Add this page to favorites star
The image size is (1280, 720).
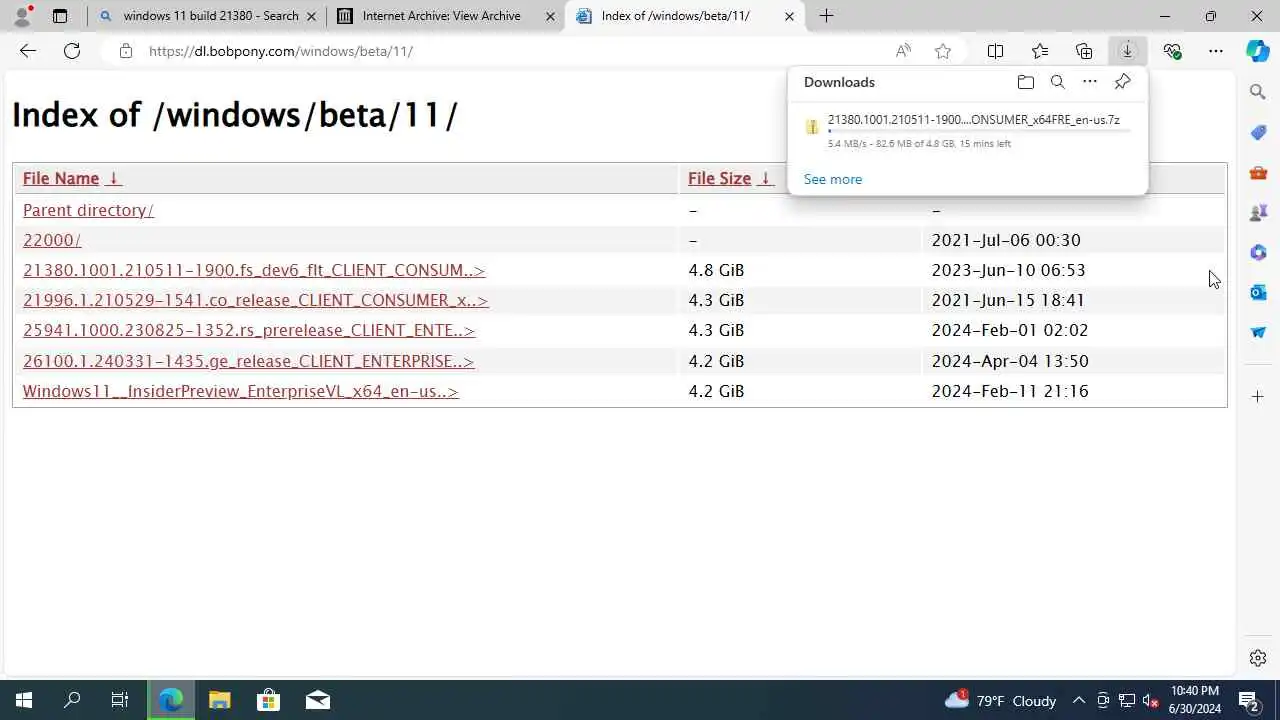point(942,51)
